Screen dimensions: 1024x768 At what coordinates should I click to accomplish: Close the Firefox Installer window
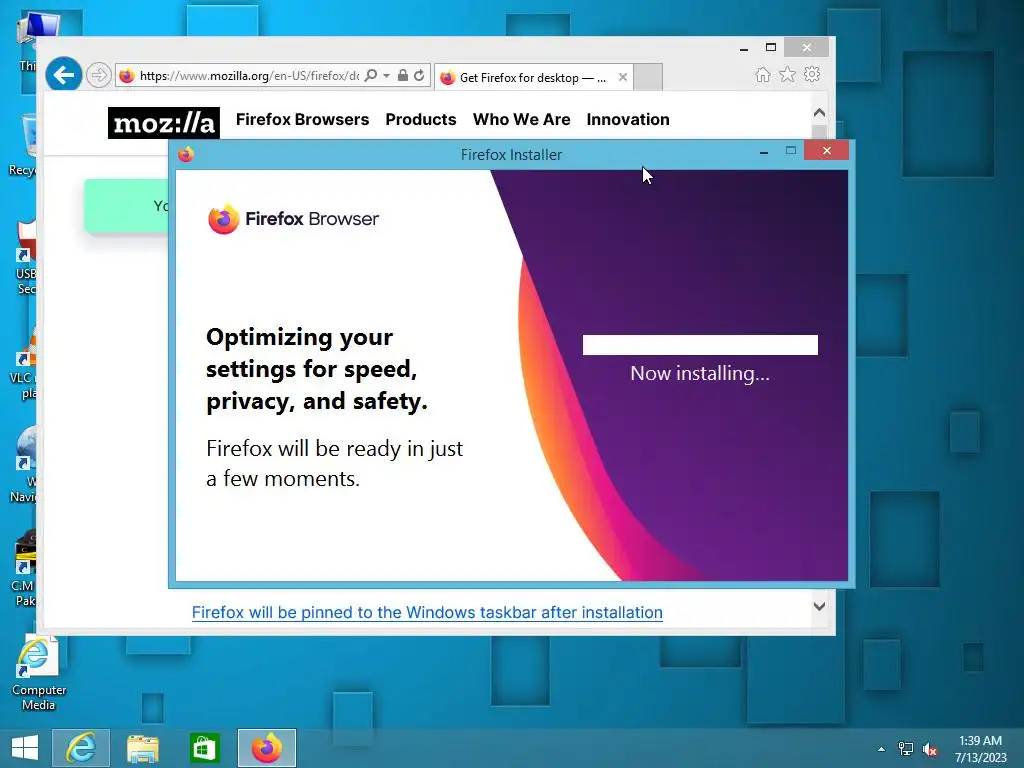(x=827, y=151)
